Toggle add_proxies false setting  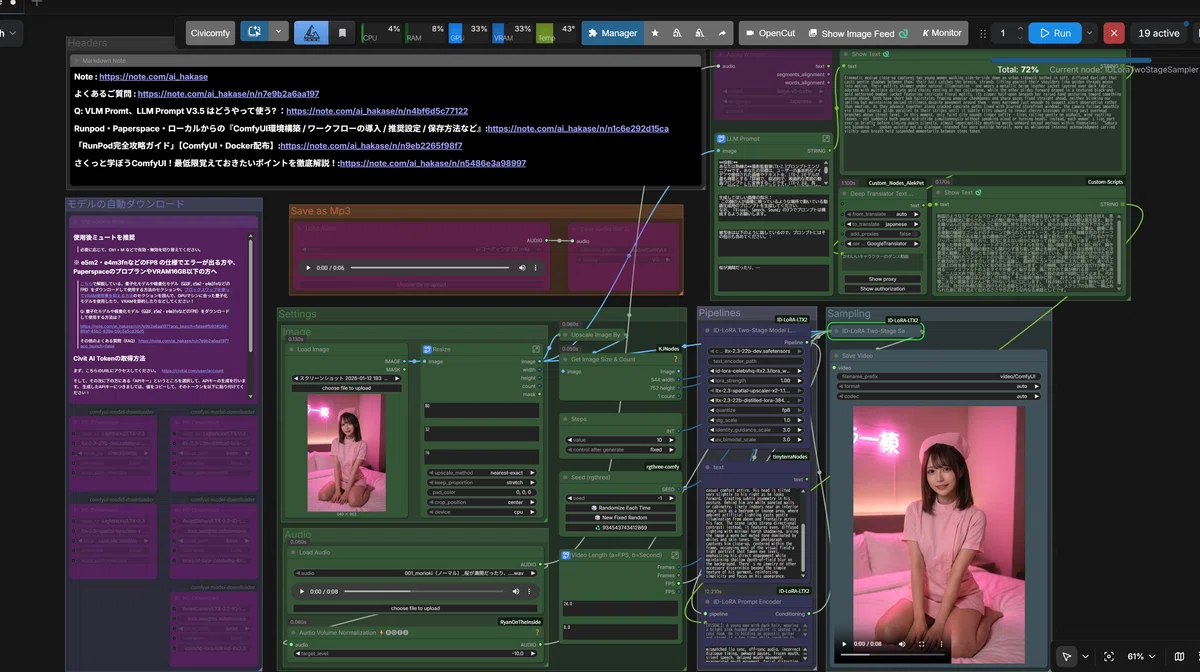[x=883, y=233]
